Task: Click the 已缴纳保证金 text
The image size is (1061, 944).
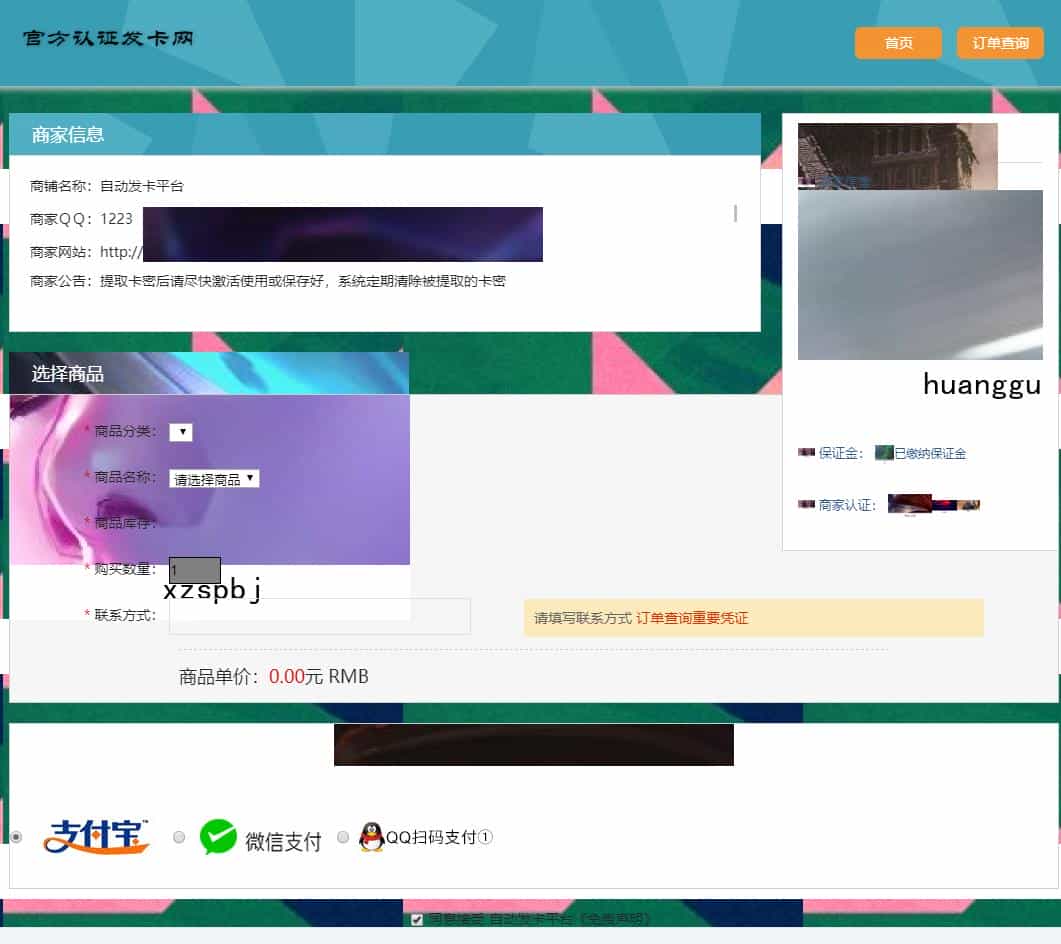Action: [x=930, y=453]
